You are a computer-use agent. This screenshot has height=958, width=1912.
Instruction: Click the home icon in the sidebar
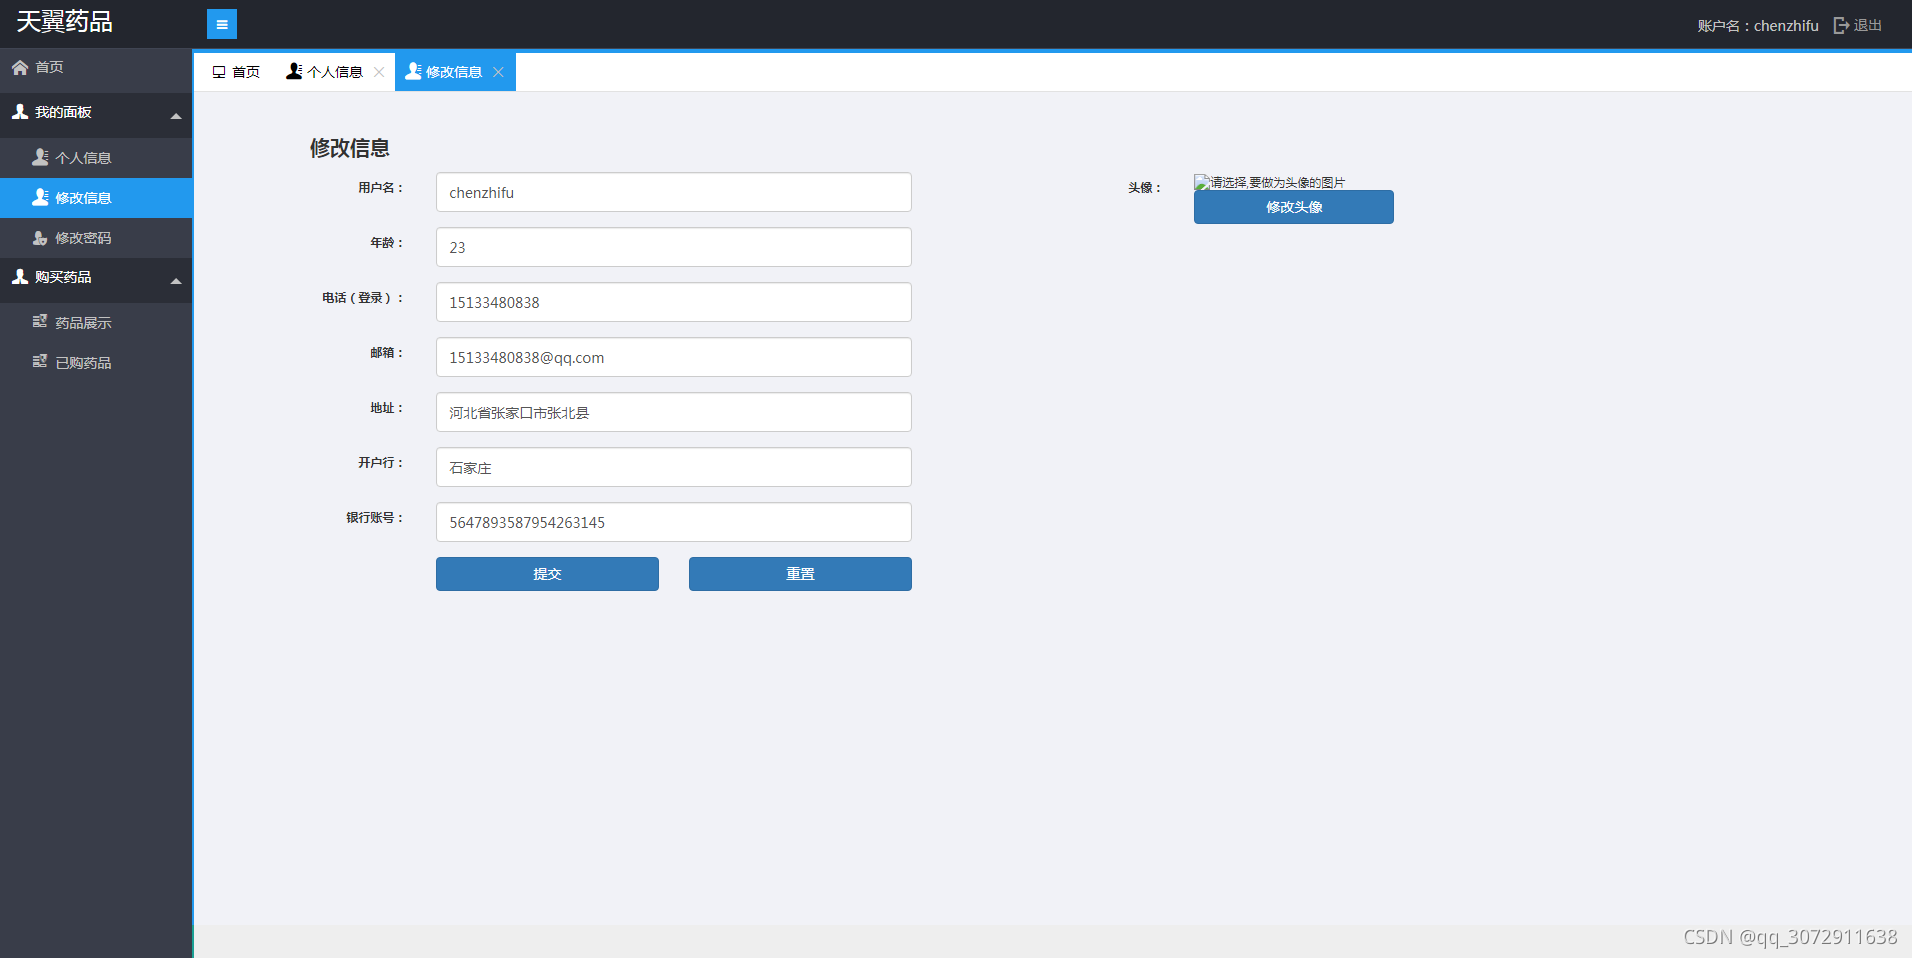20,67
